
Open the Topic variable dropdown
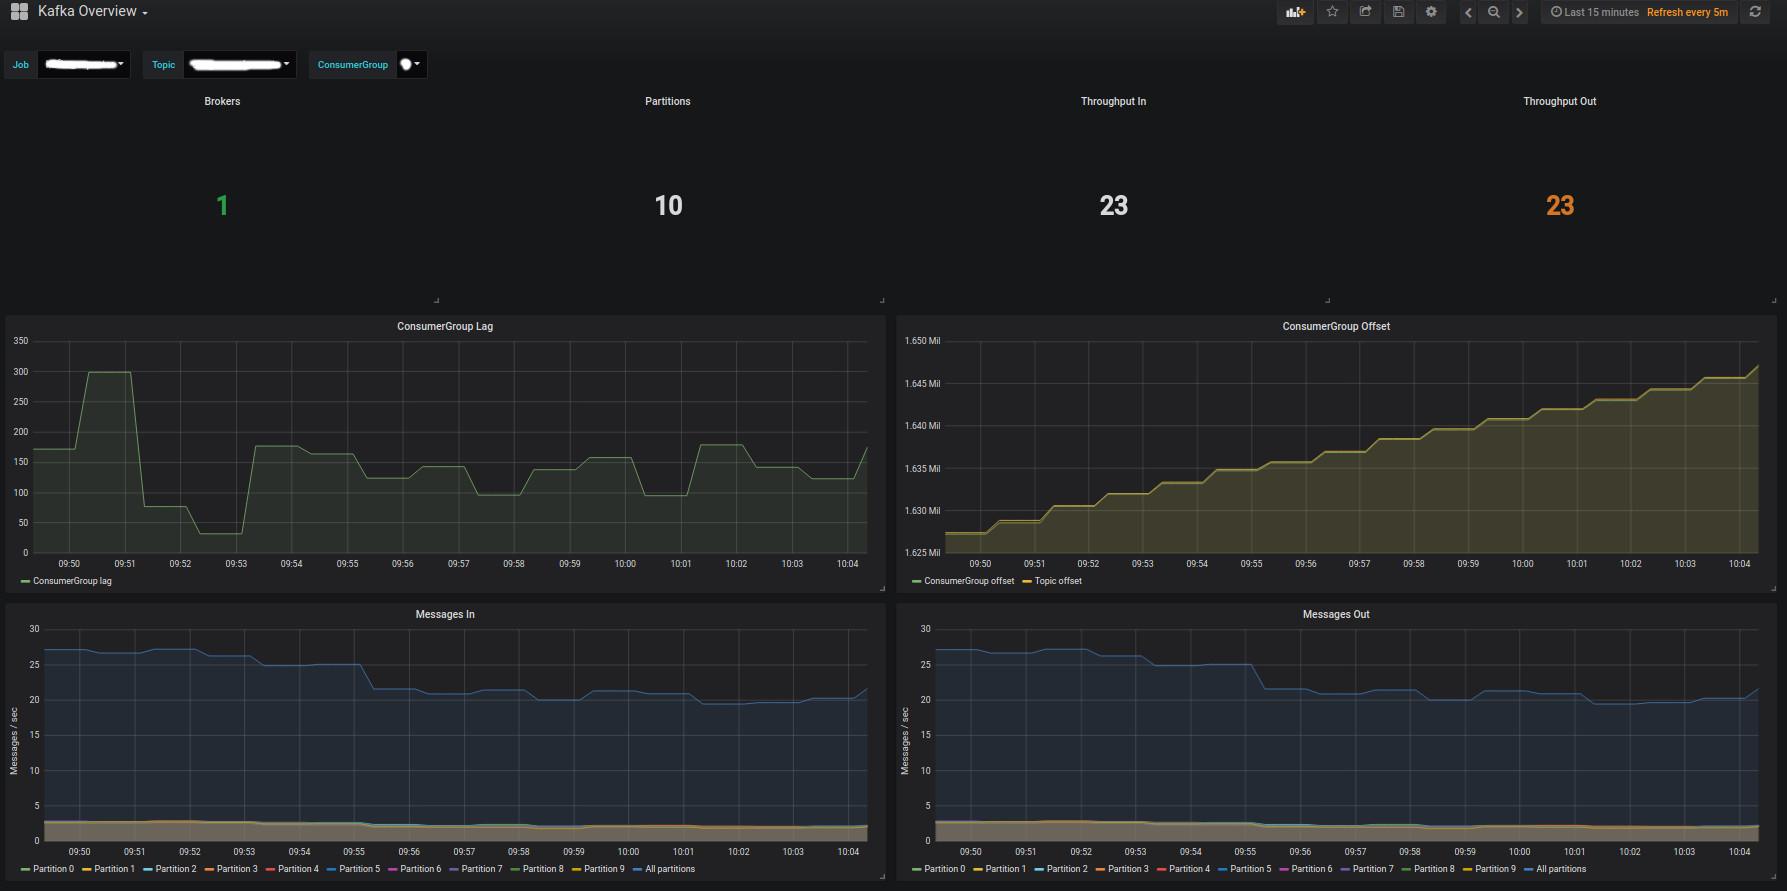(x=240, y=65)
